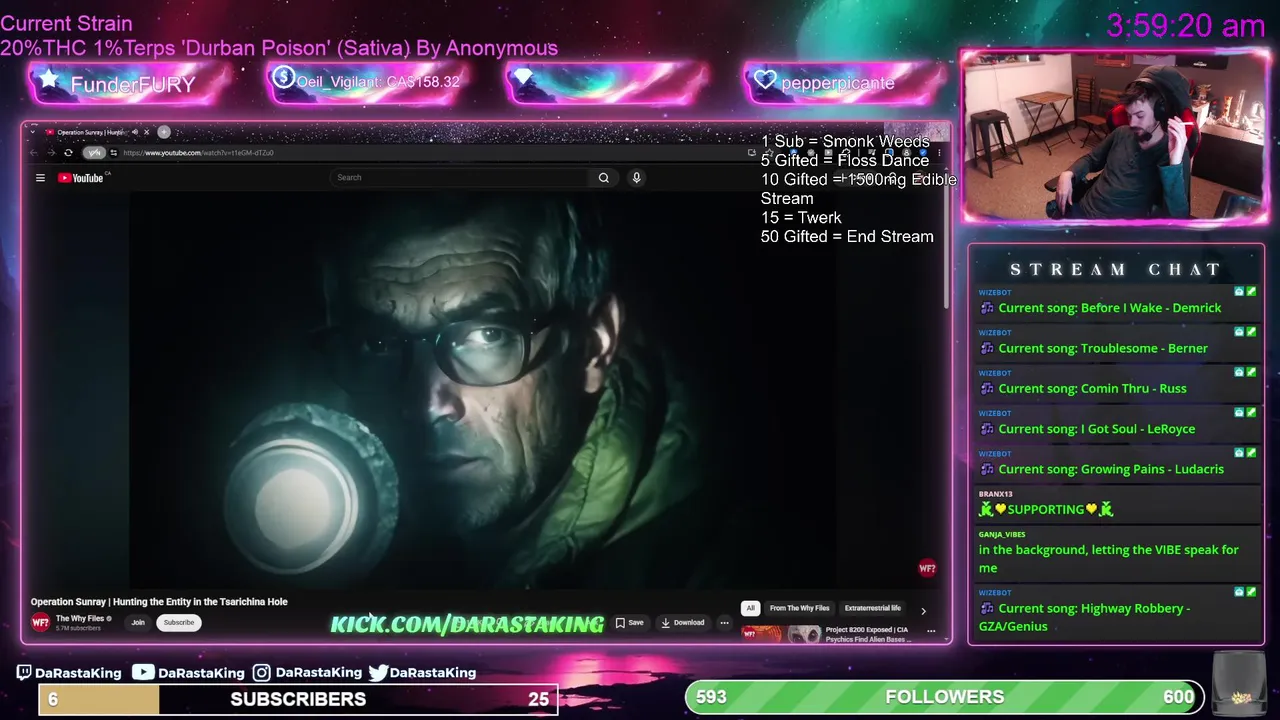
Task: Select the Extraterrestrial life chip
Action: point(872,608)
